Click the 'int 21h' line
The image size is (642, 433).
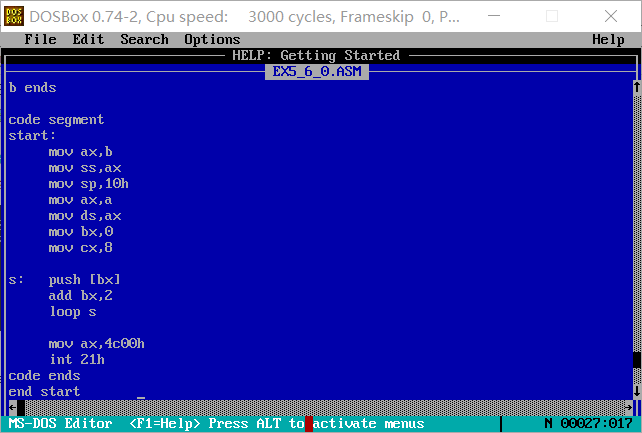(77, 359)
